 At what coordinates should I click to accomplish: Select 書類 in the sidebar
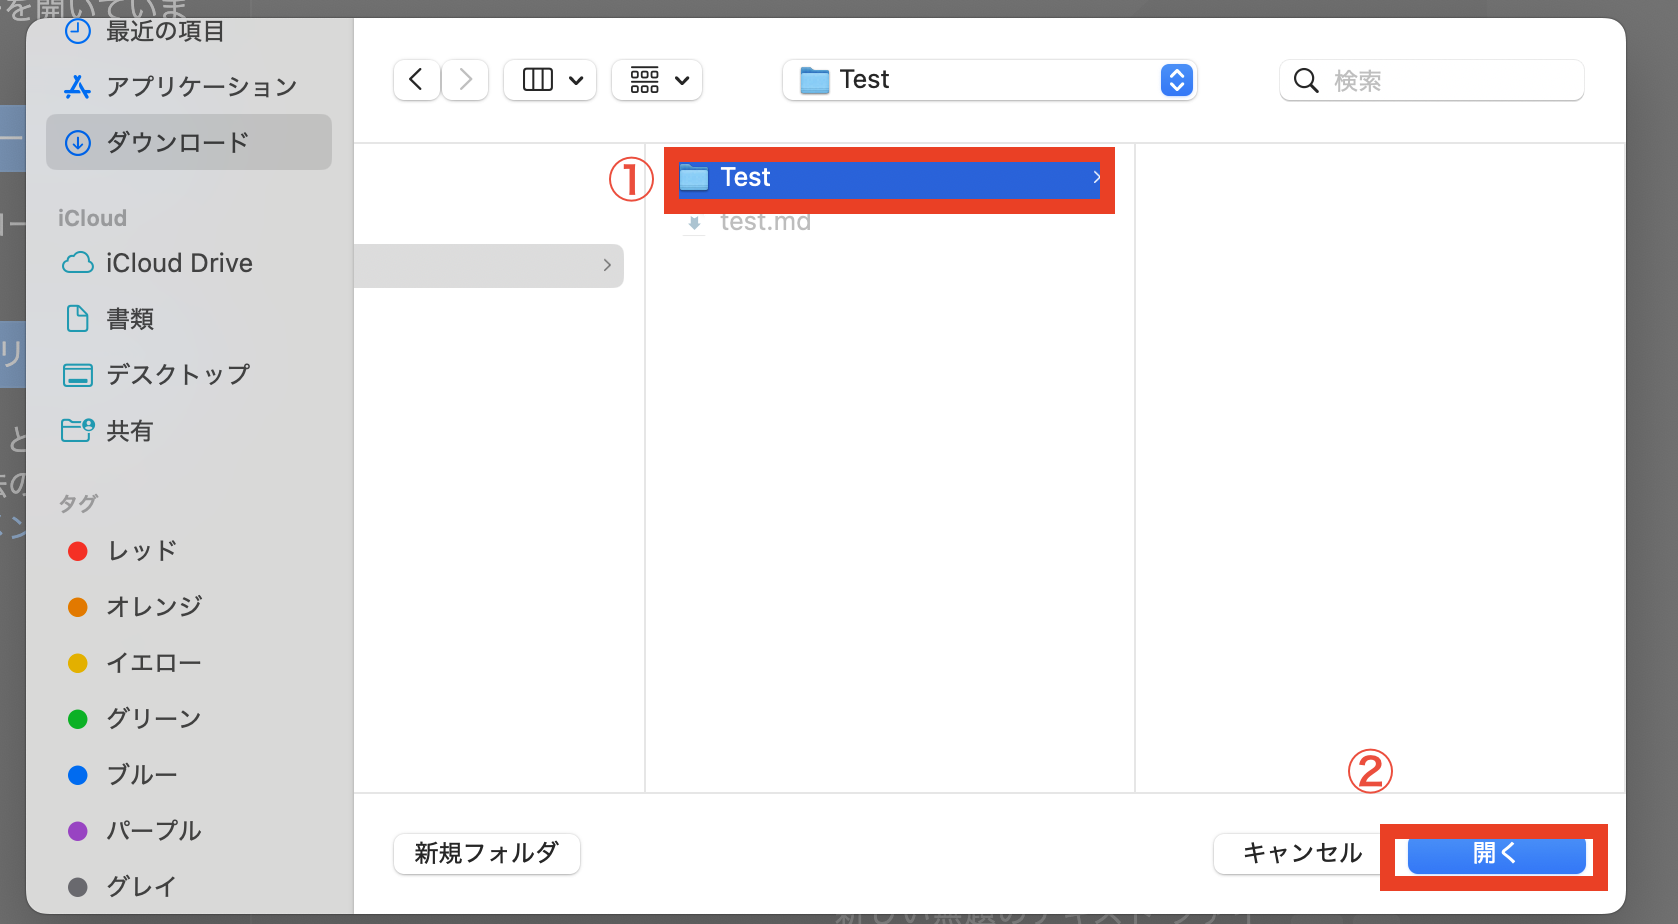(129, 318)
